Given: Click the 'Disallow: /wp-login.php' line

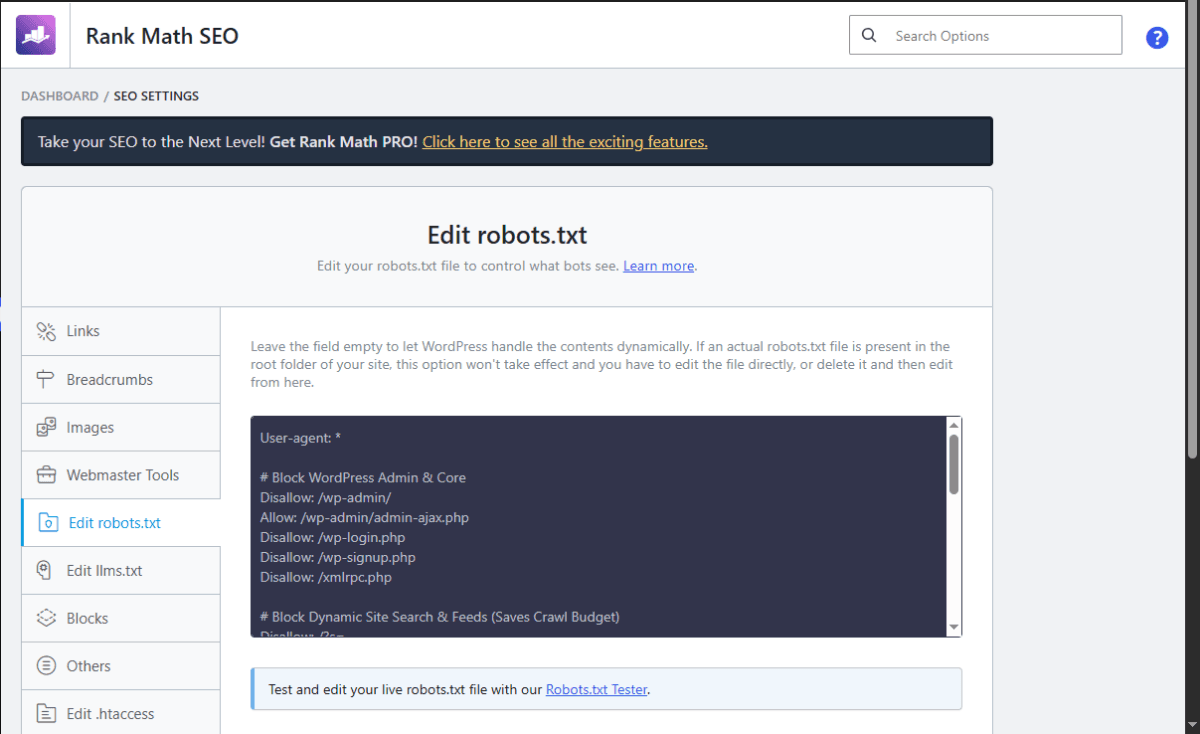Looking at the screenshot, I should click(332, 537).
